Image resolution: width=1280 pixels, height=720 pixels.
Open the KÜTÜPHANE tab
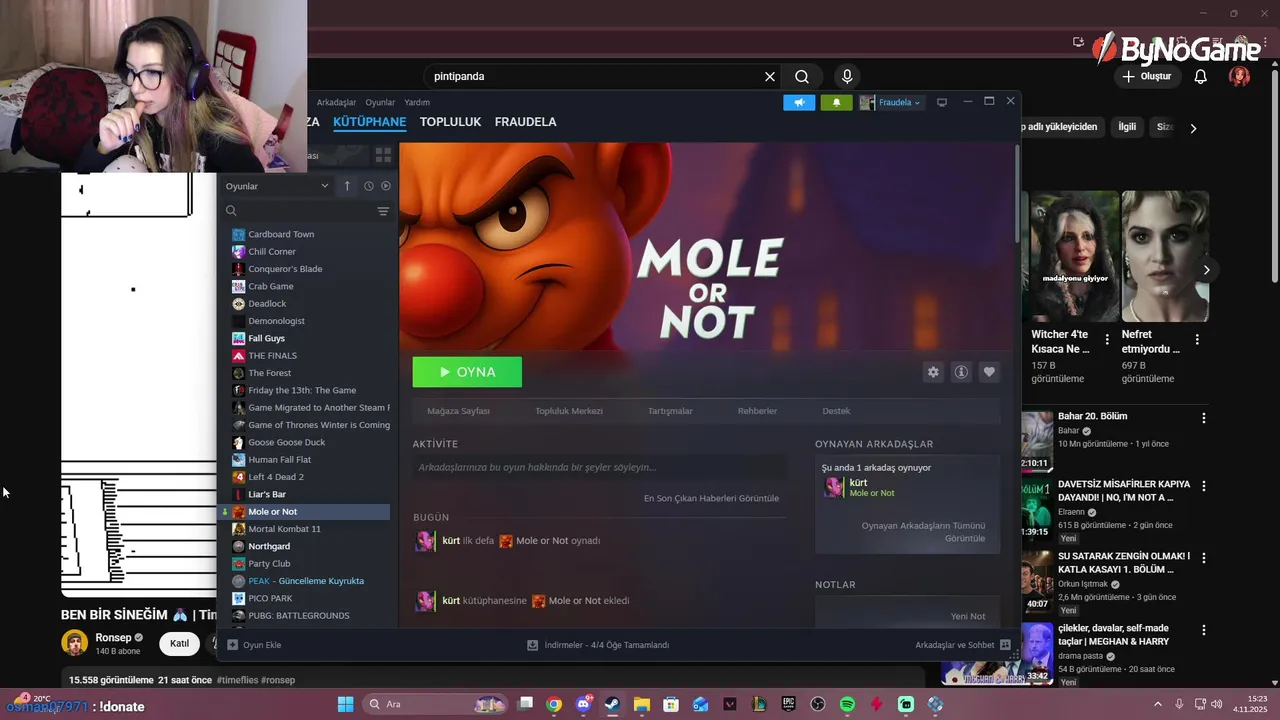[x=369, y=122]
